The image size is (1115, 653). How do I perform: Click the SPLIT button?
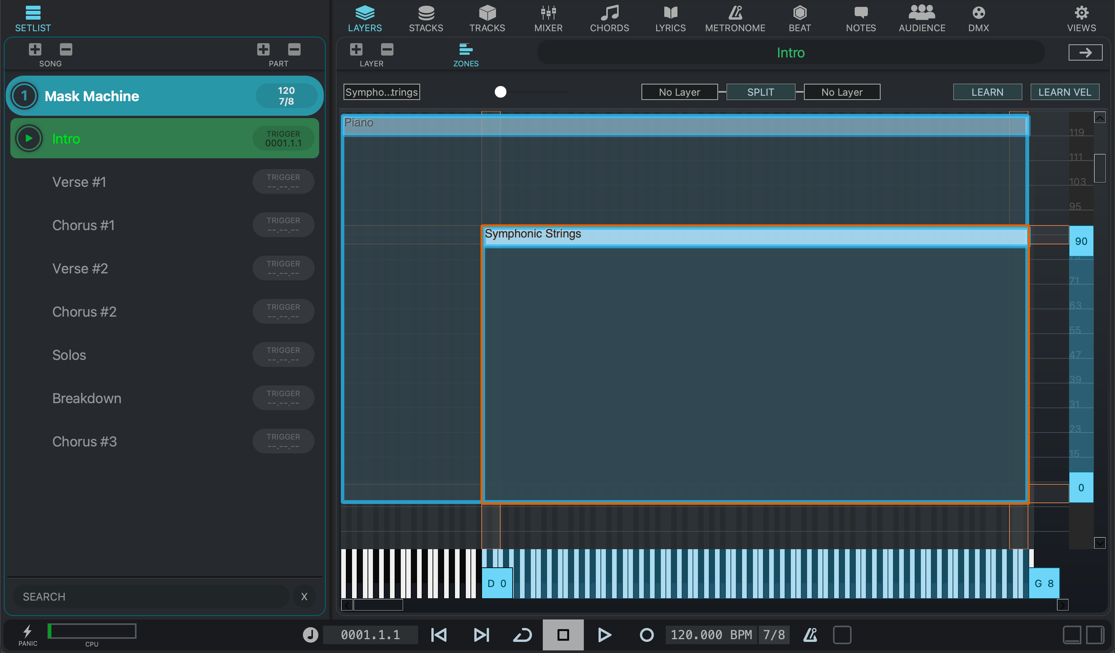[760, 92]
